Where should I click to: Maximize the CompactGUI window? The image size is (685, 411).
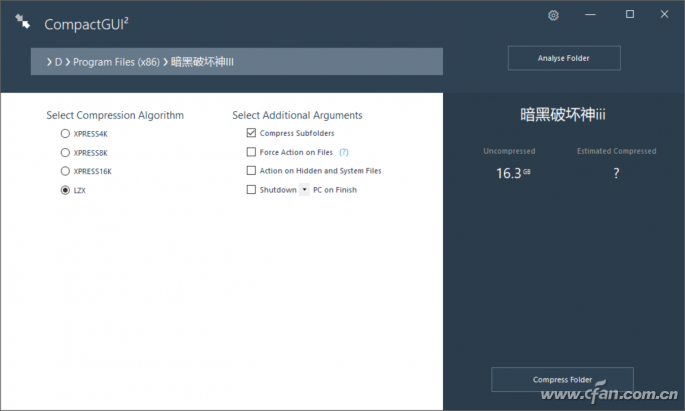(630, 14)
